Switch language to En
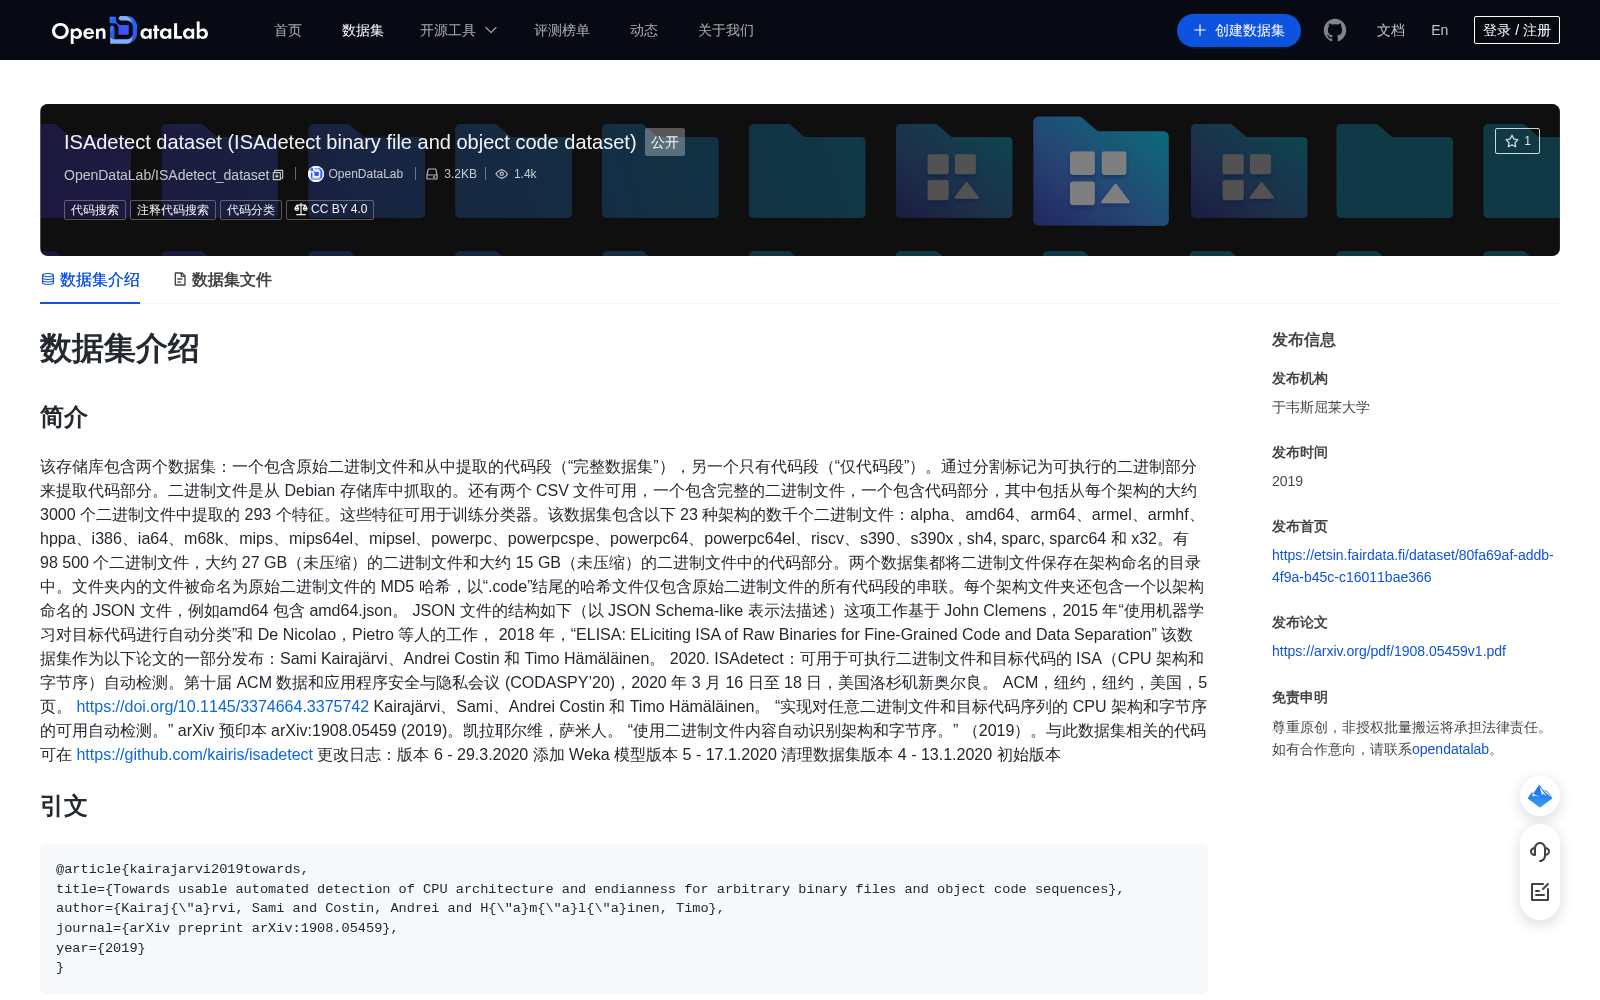The height and width of the screenshot is (1000, 1600). pyautogui.click(x=1440, y=30)
